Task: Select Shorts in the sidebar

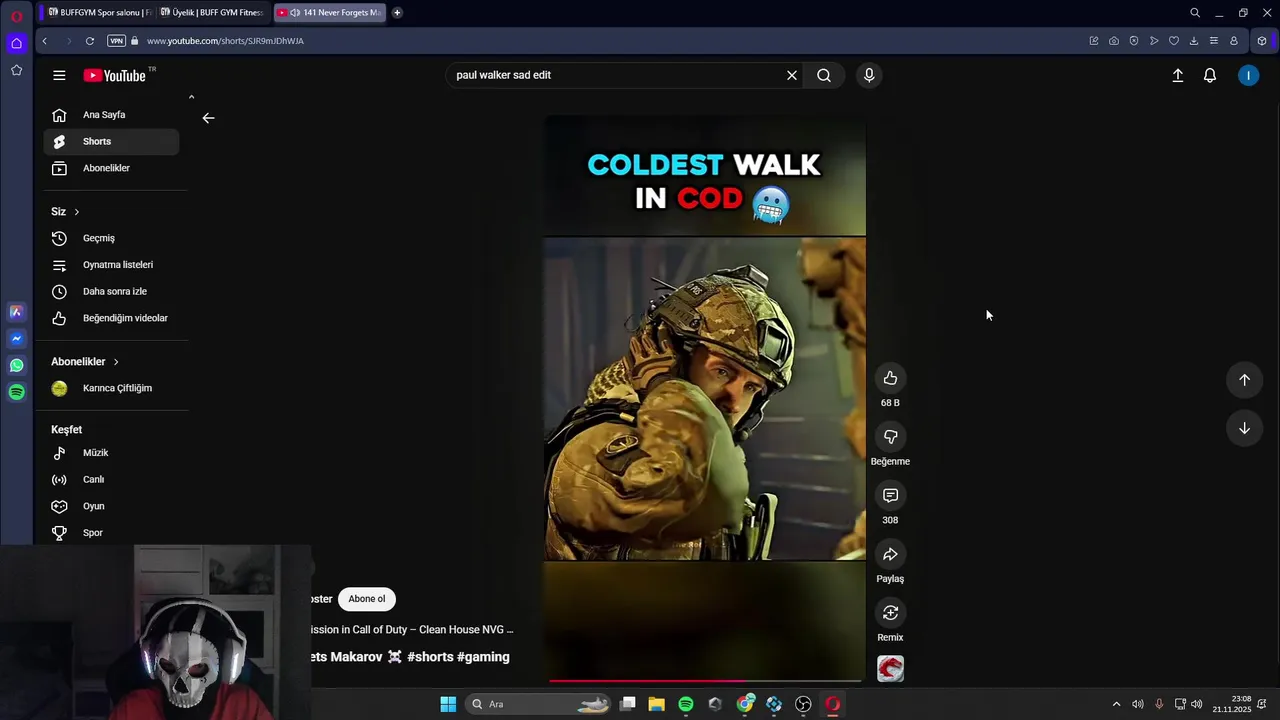Action: click(111, 141)
